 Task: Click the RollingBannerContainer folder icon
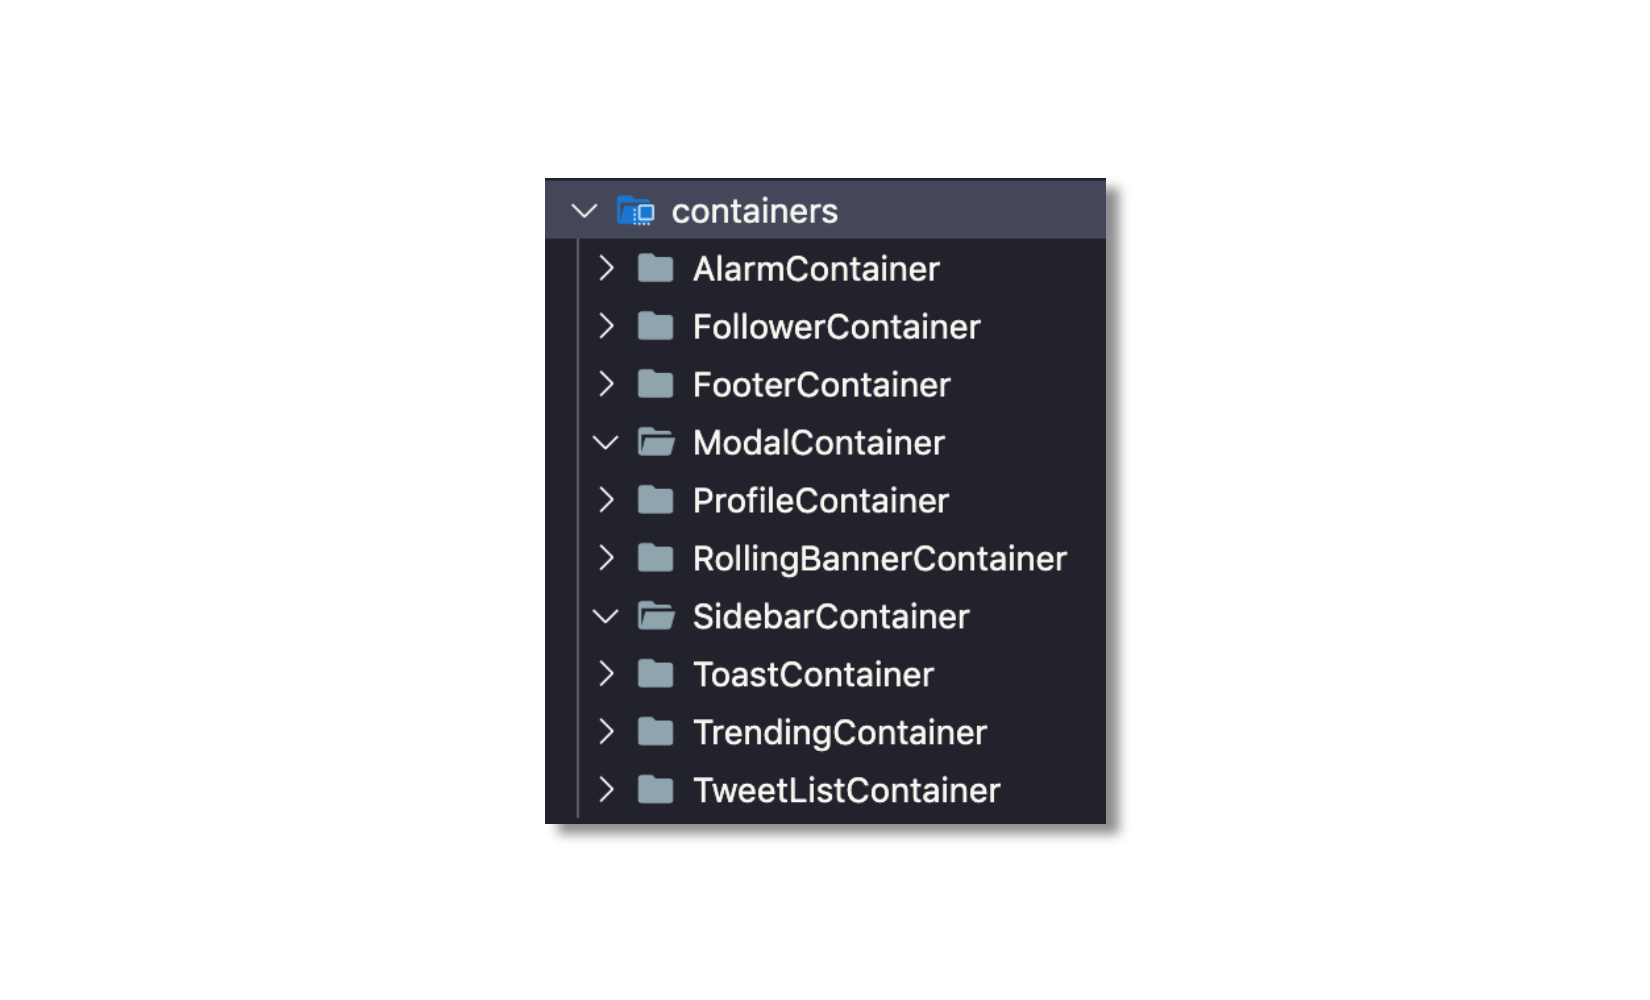(656, 558)
